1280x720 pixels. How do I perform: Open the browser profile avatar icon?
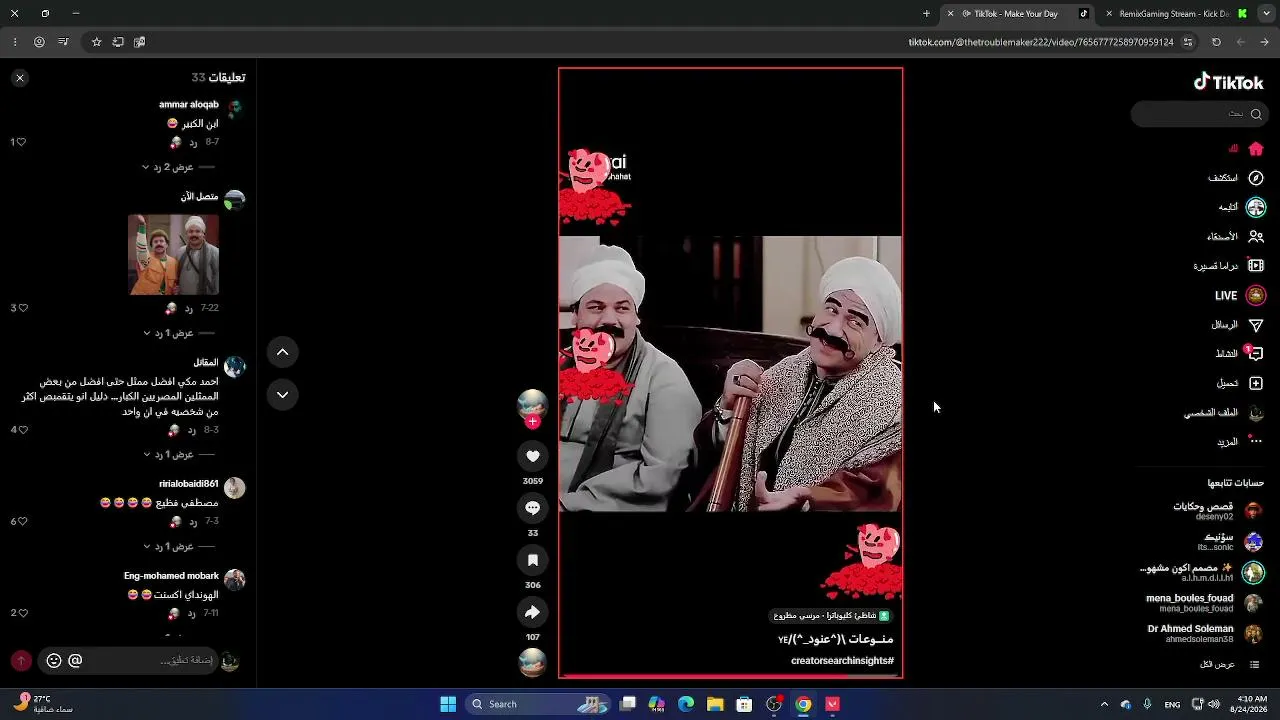coord(39,42)
